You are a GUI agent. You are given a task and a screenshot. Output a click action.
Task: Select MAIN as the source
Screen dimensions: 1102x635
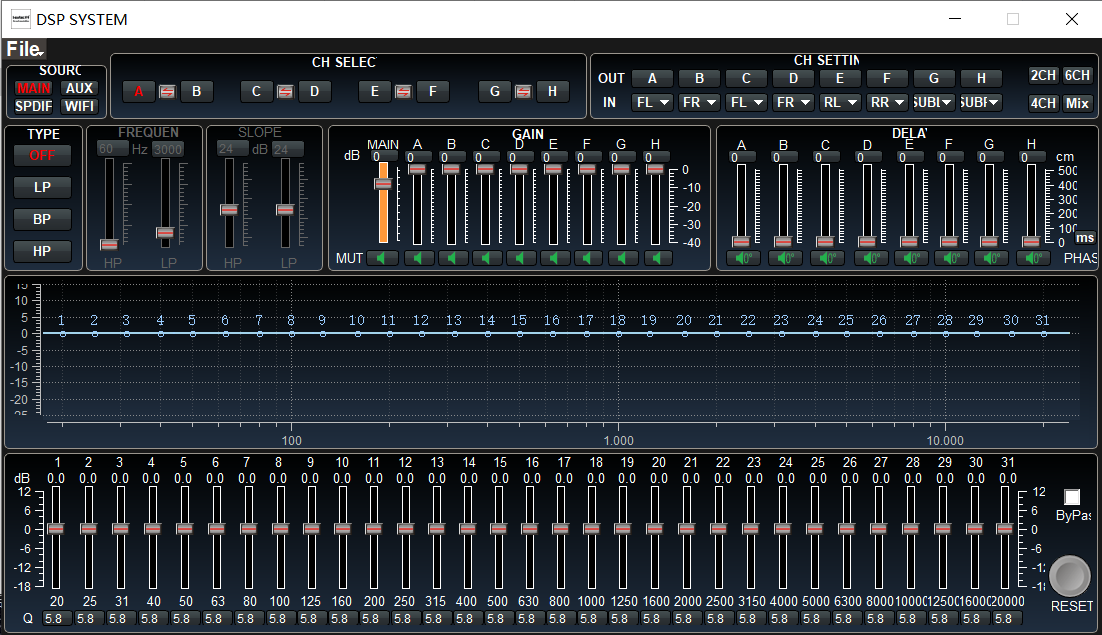click(x=34, y=89)
